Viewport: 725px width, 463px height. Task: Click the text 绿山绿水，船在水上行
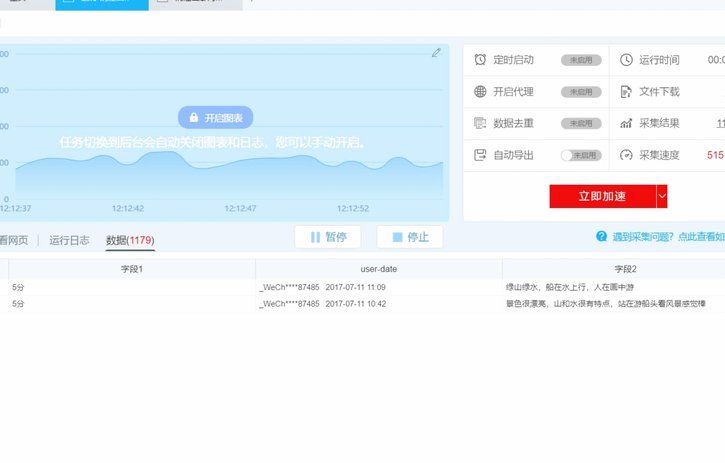[548, 287]
